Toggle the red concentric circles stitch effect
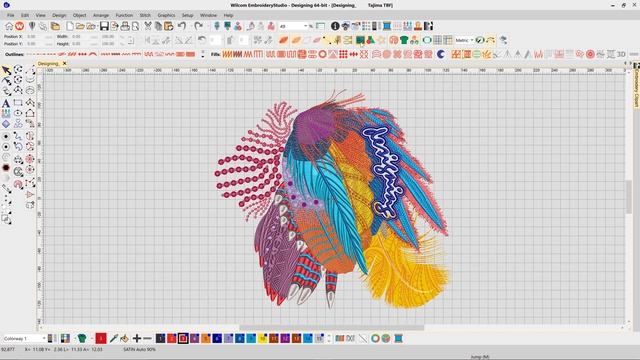 point(590,54)
